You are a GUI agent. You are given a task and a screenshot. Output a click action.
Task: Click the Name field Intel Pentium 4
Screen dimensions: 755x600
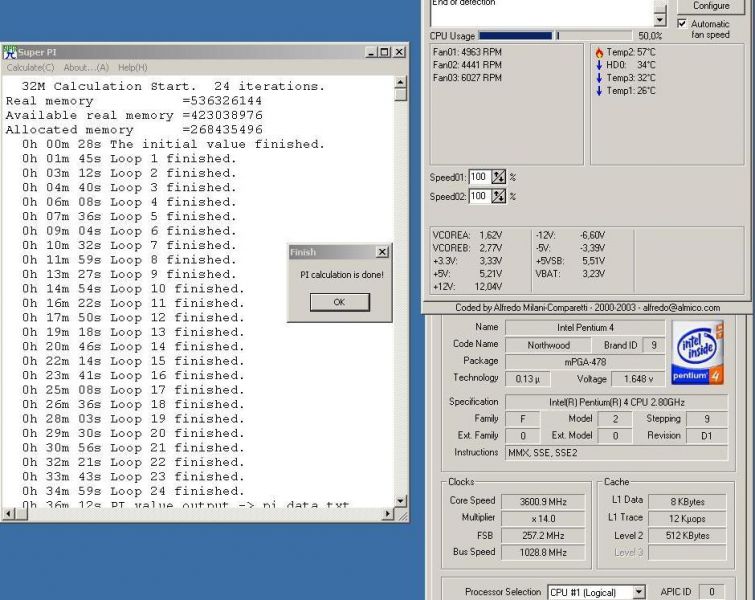pos(585,327)
